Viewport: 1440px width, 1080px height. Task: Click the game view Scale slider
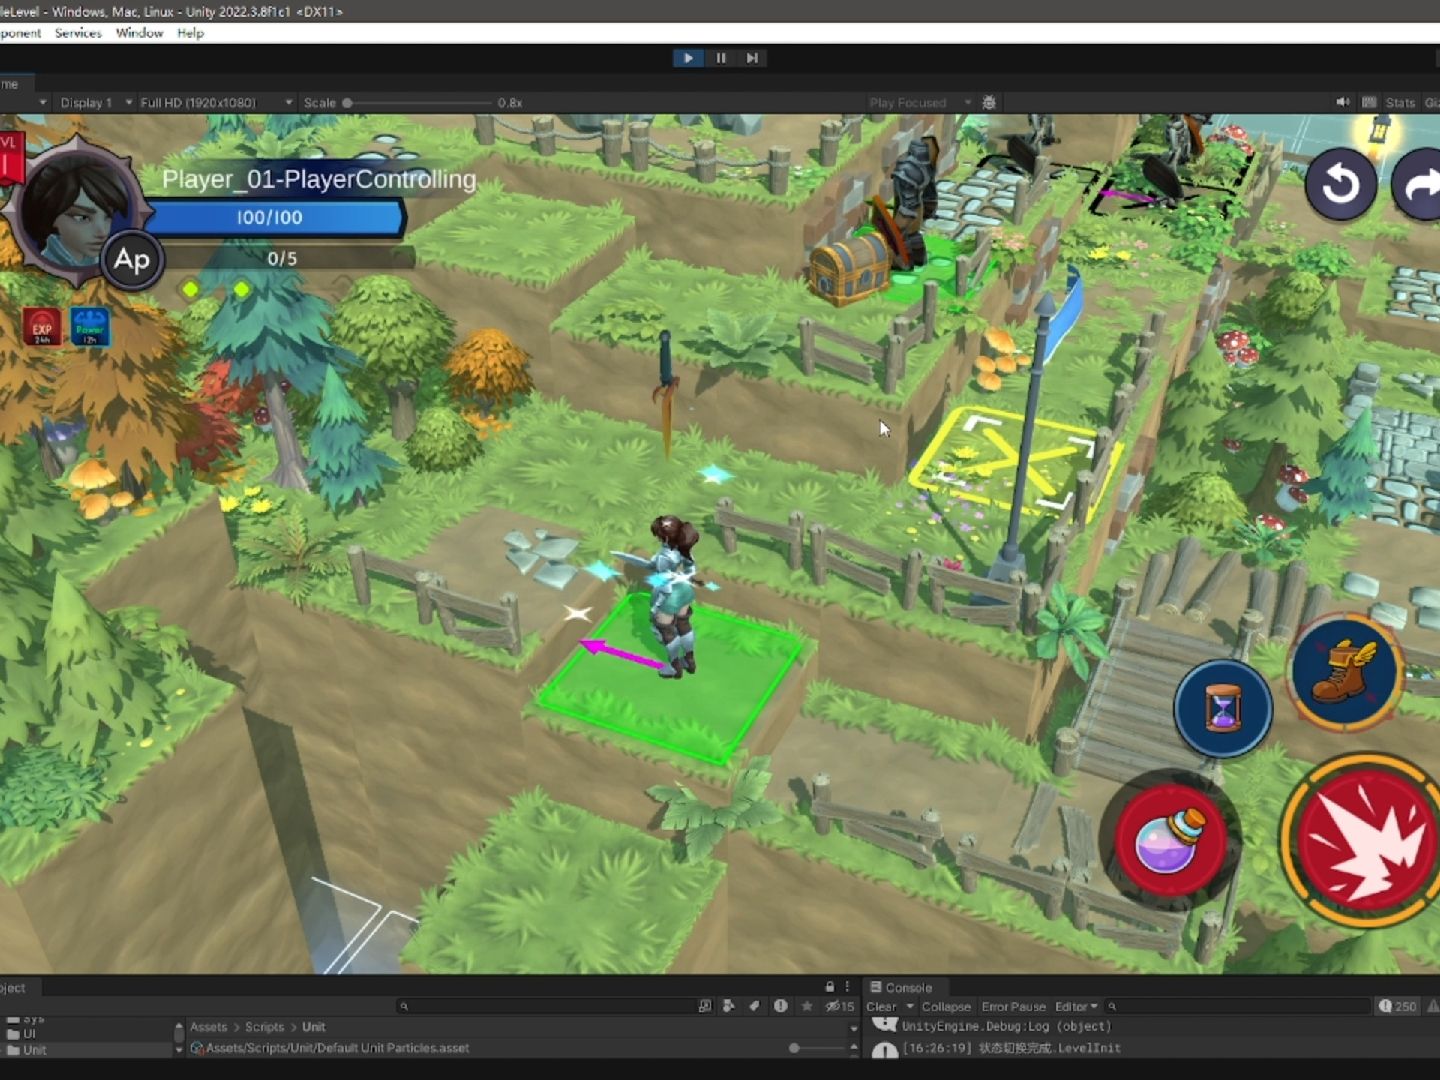click(x=420, y=102)
